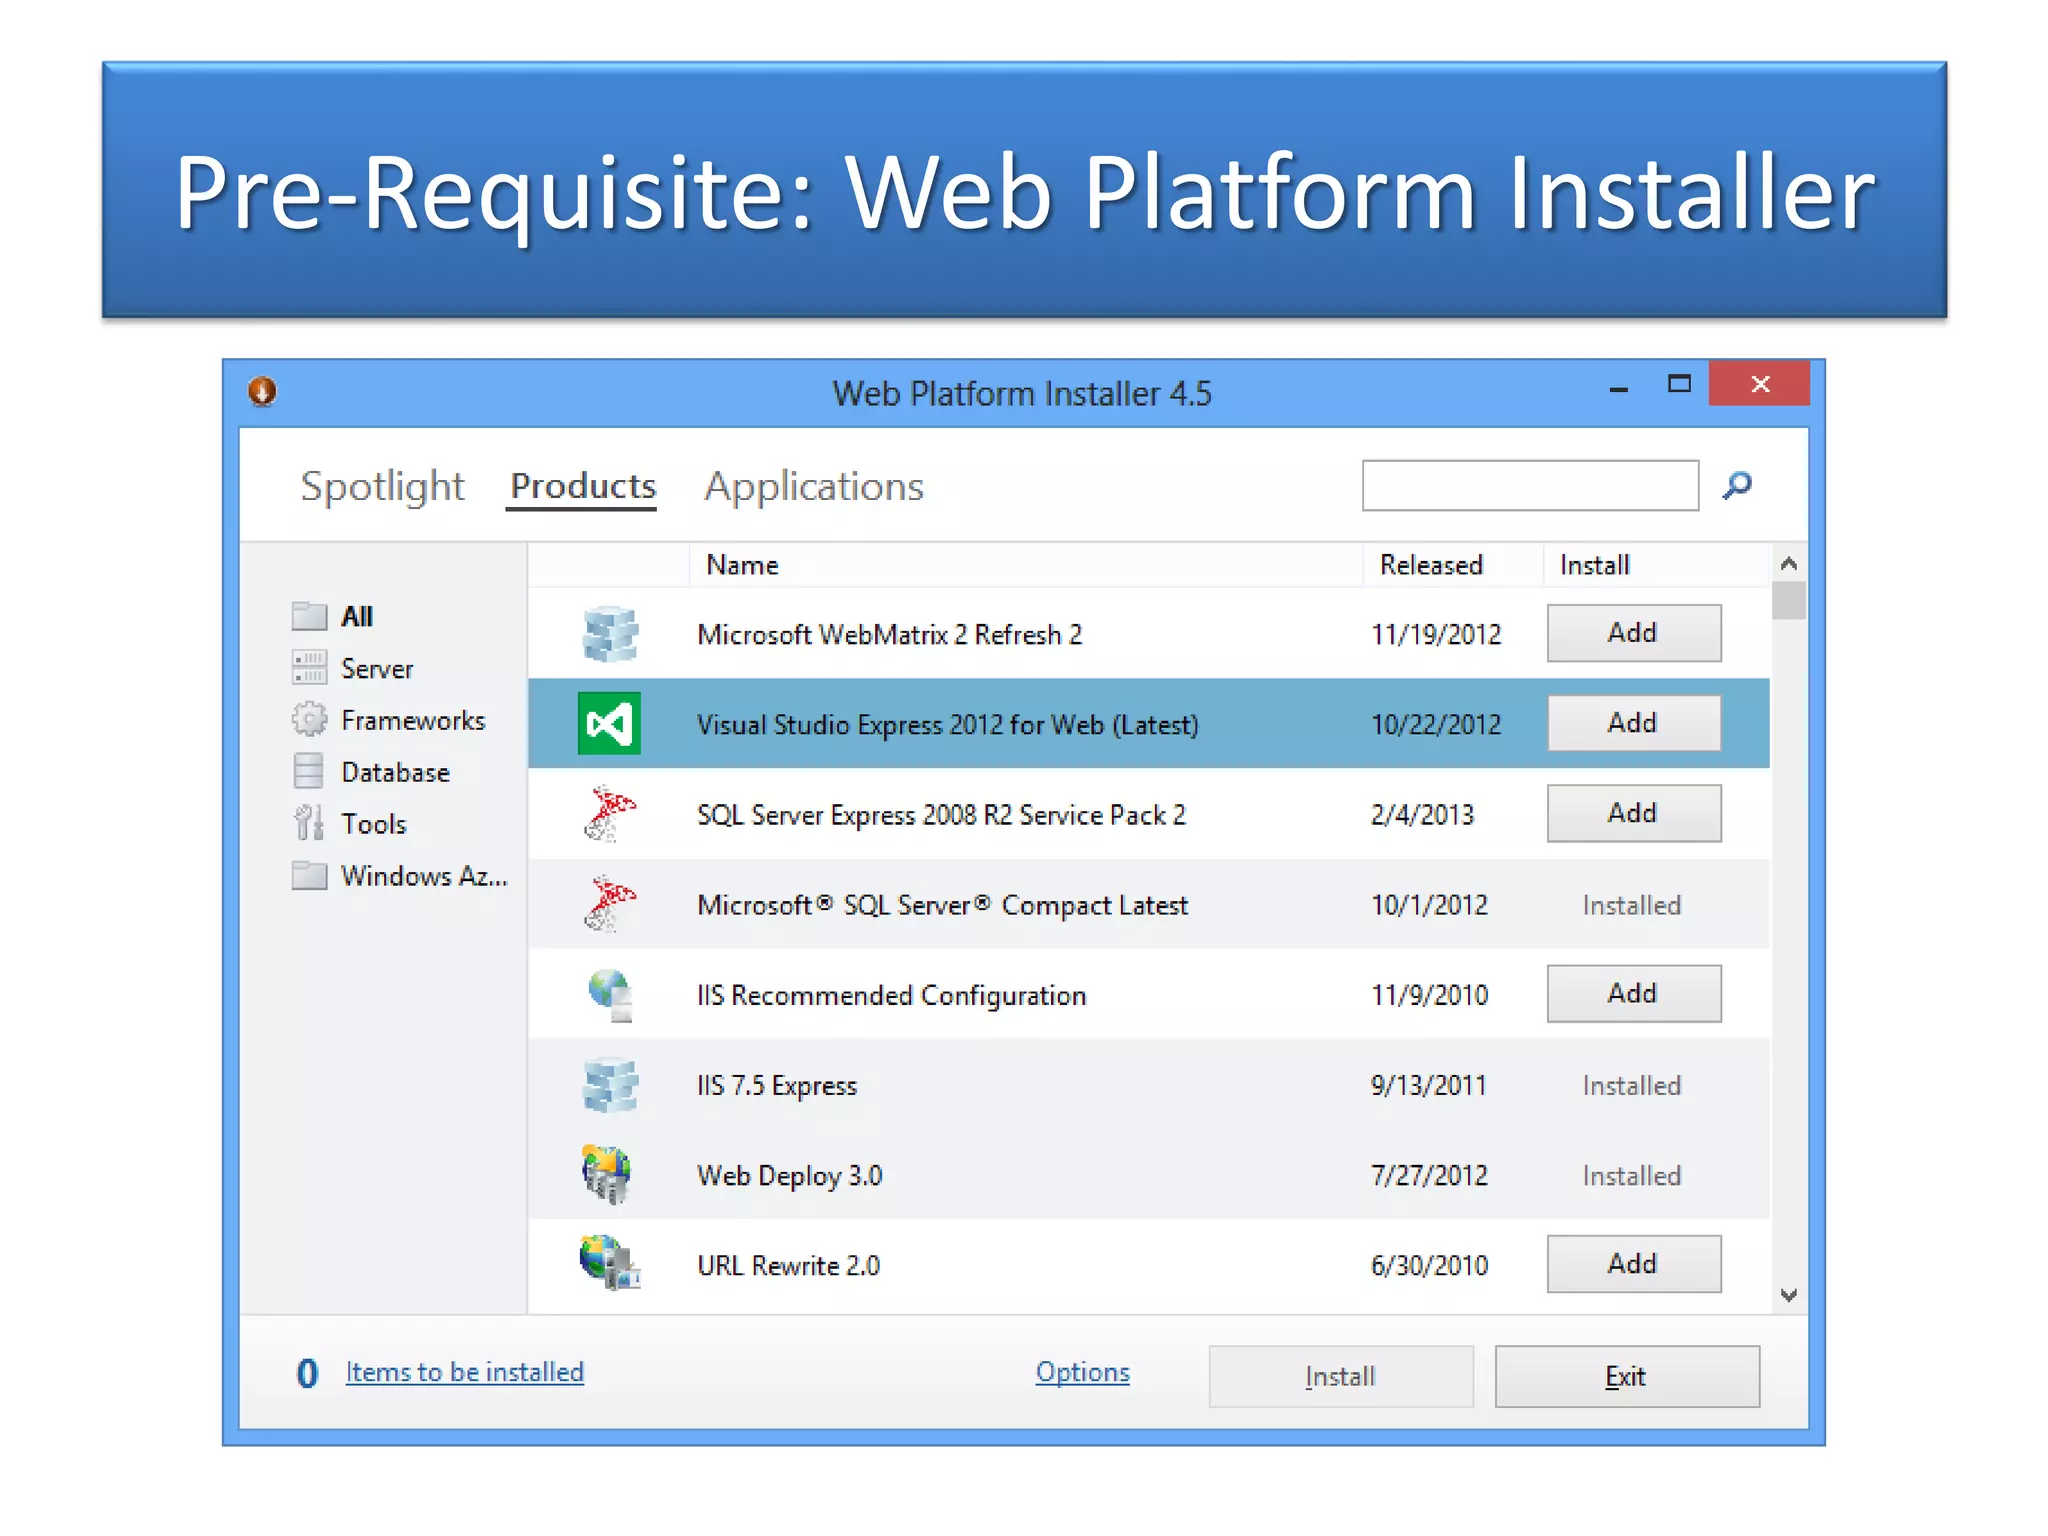Click the Tools wrench icon
Screen dimensions: 2048x1536
(x=309, y=823)
